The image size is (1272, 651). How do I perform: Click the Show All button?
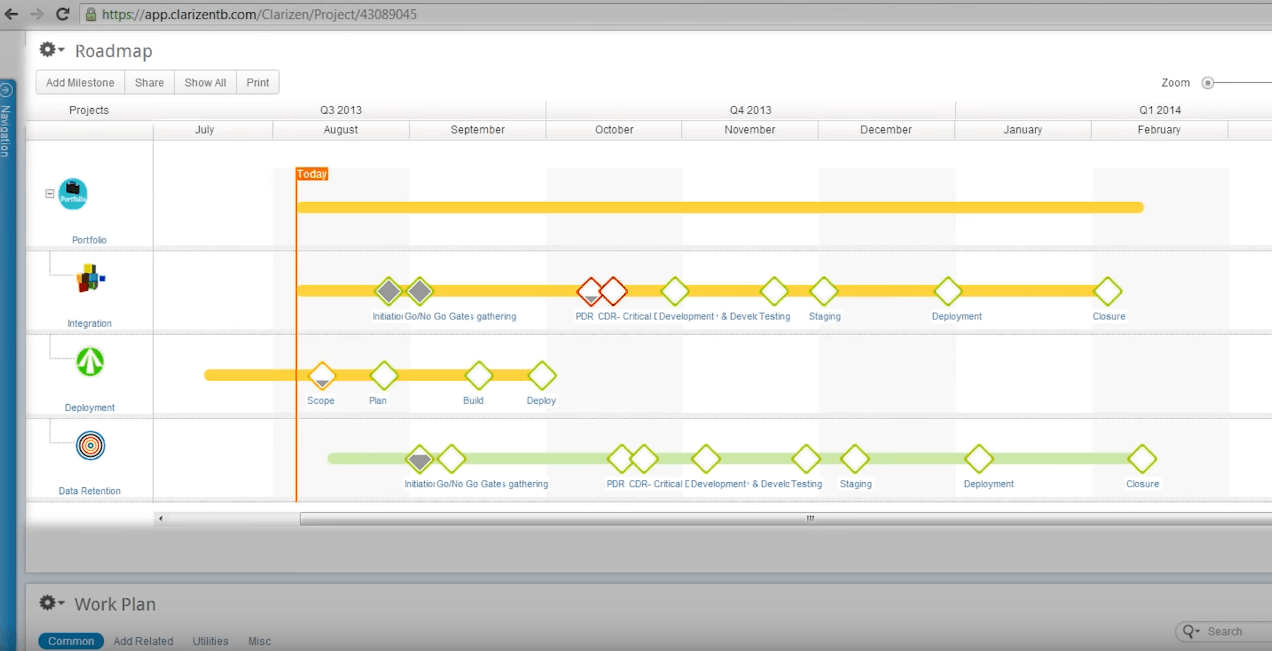point(205,83)
